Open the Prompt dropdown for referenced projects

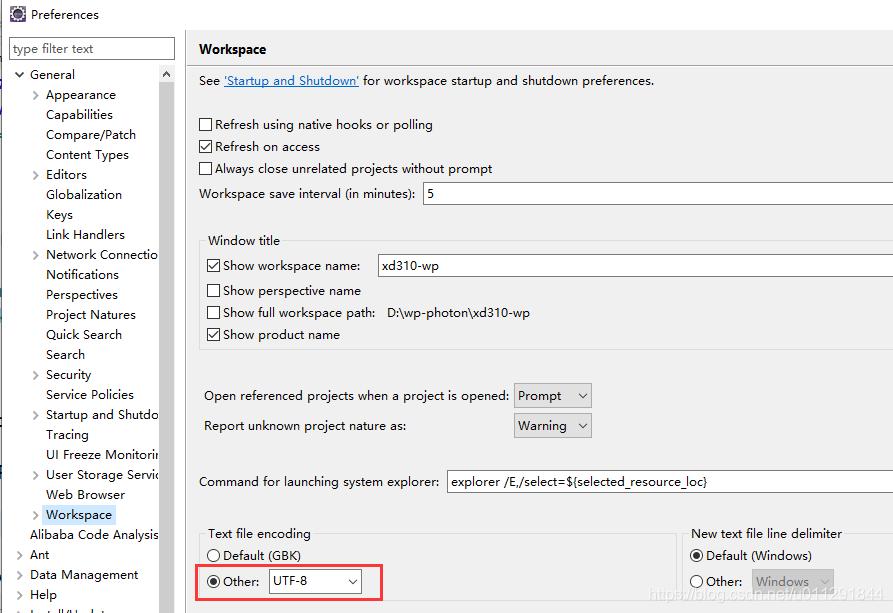pos(552,395)
